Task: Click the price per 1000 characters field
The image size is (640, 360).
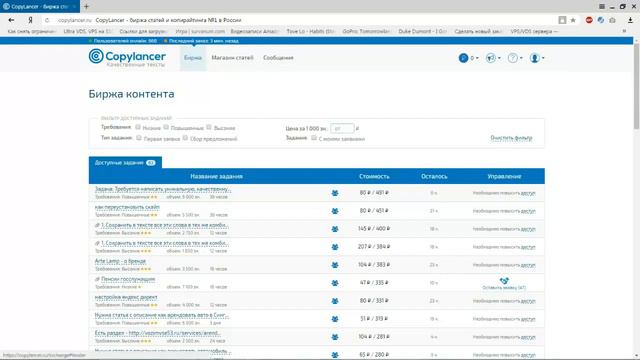Action: [x=342, y=128]
